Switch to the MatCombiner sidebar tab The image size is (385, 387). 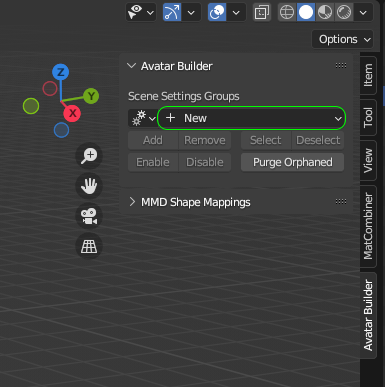pos(368,226)
